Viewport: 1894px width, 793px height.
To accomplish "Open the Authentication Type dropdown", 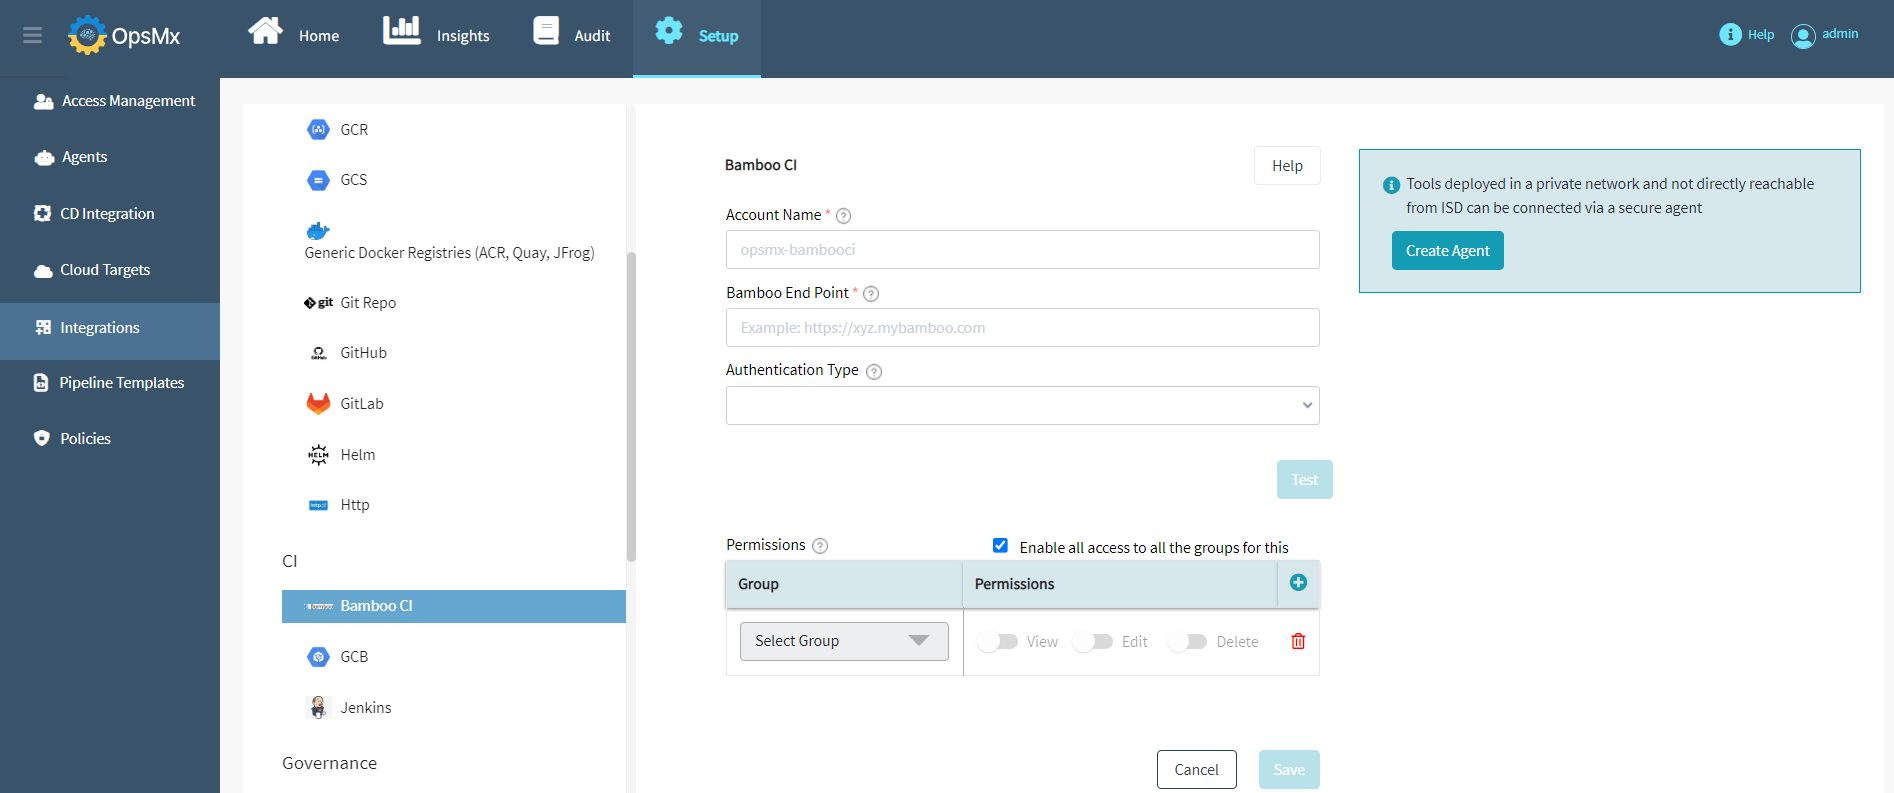I will pyautogui.click(x=1022, y=406).
